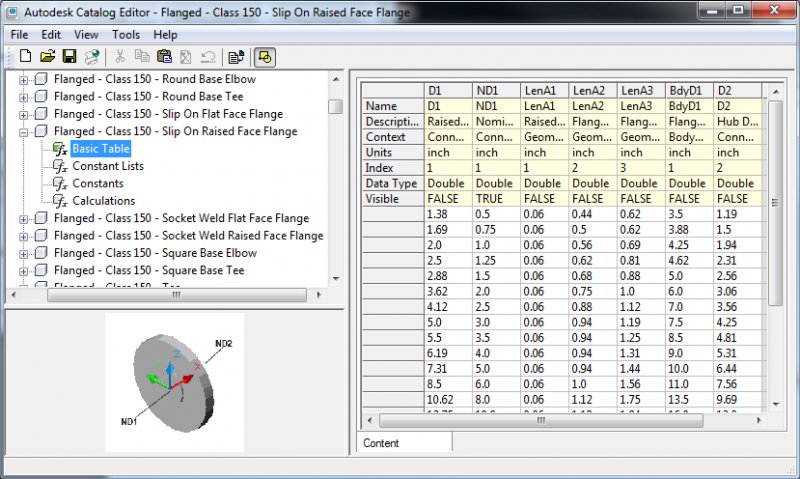Select the Content tab
Image resolution: width=800 pixels, height=479 pixels.
[404, 443]
